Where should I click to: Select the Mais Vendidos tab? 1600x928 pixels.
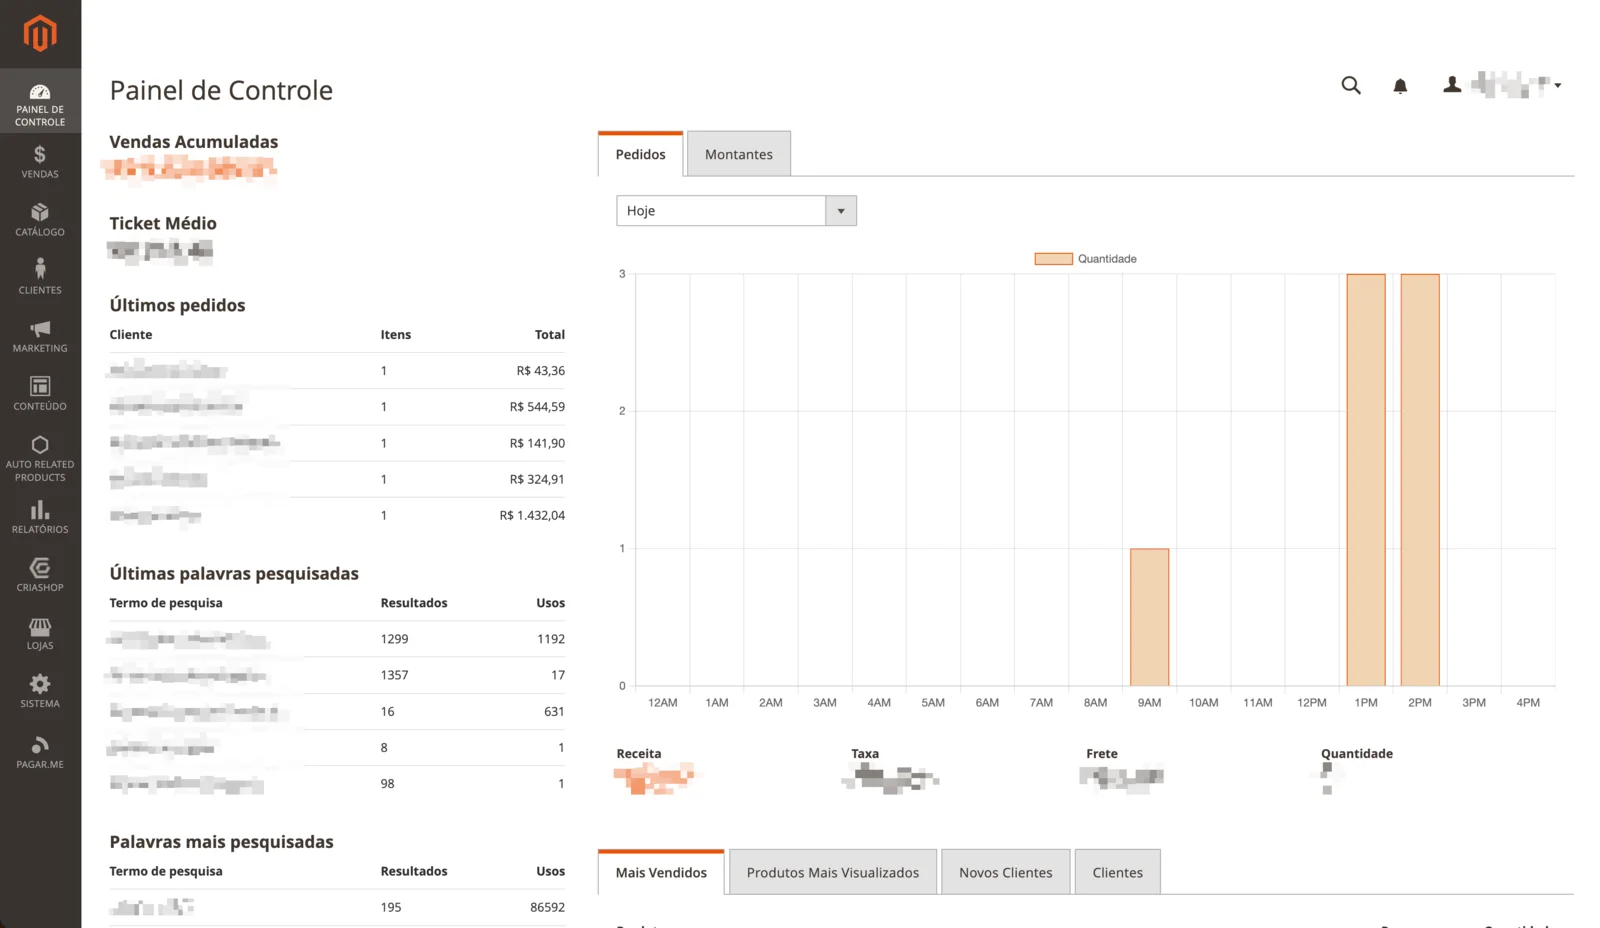[661, 872]
